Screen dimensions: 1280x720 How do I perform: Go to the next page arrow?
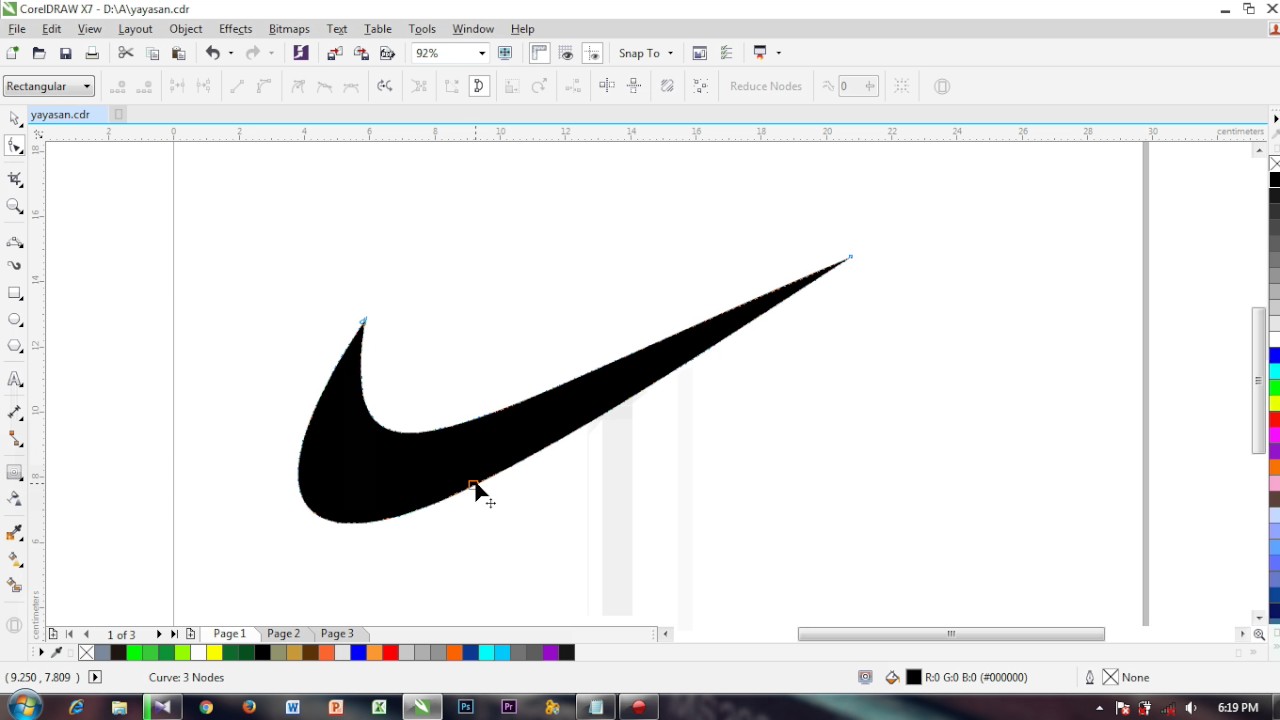click(x=159, y=634)
